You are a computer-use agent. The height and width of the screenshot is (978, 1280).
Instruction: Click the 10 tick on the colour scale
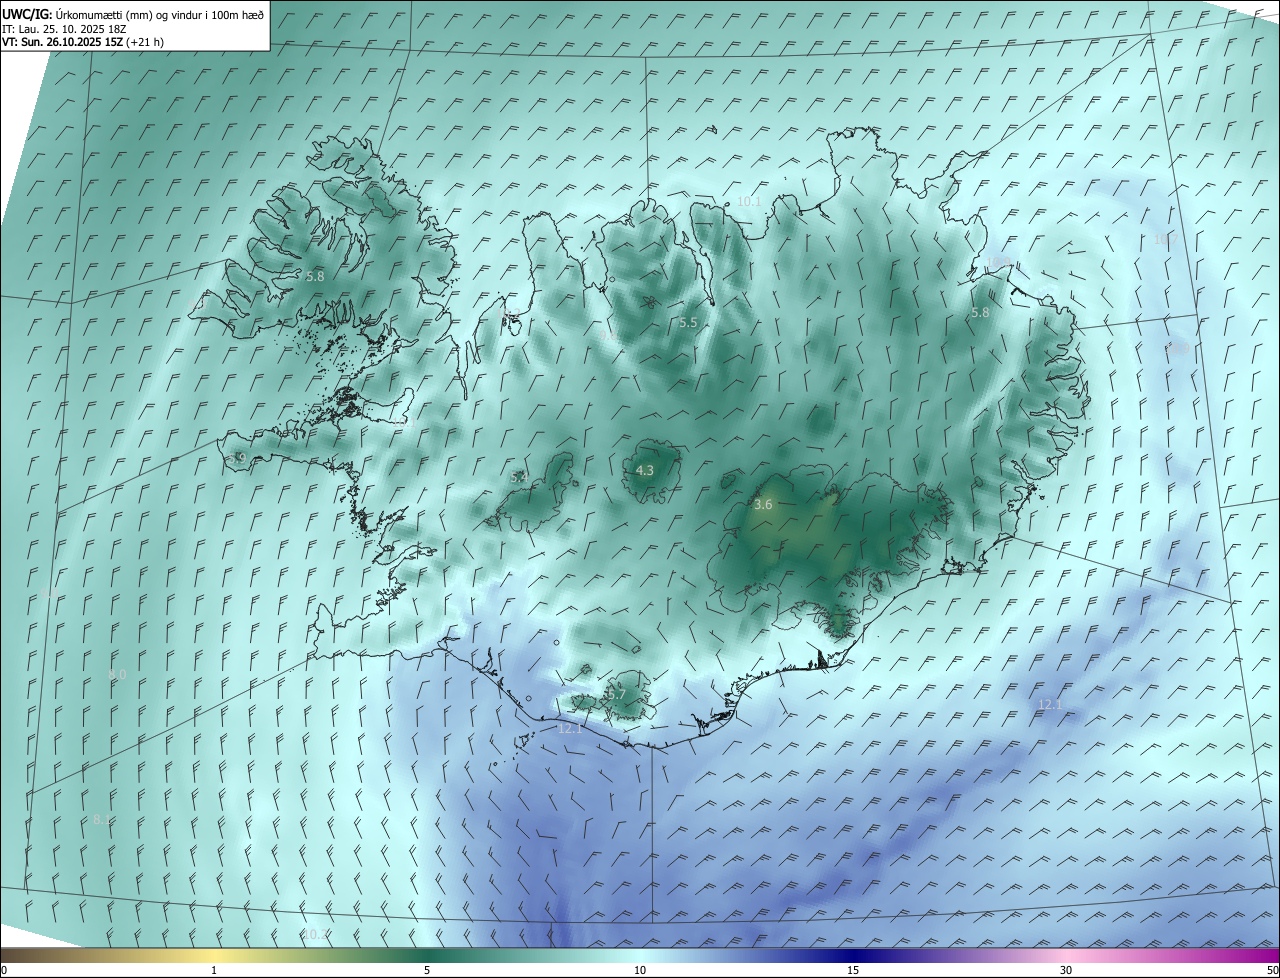click(x=640, y=970)
